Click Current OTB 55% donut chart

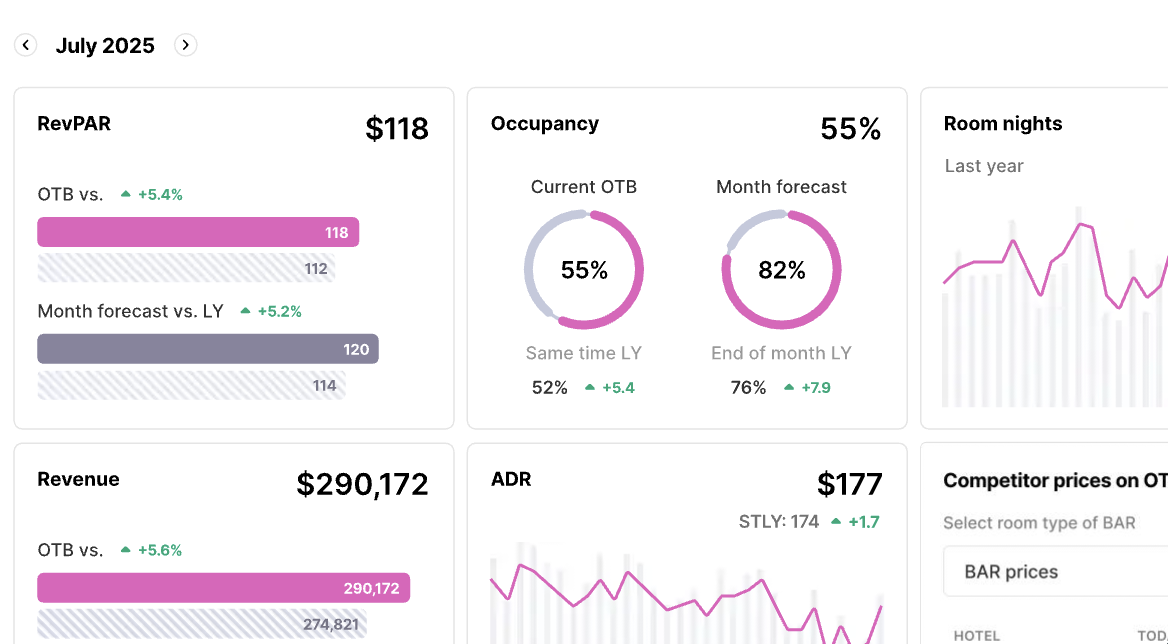(x=584, y=270)
